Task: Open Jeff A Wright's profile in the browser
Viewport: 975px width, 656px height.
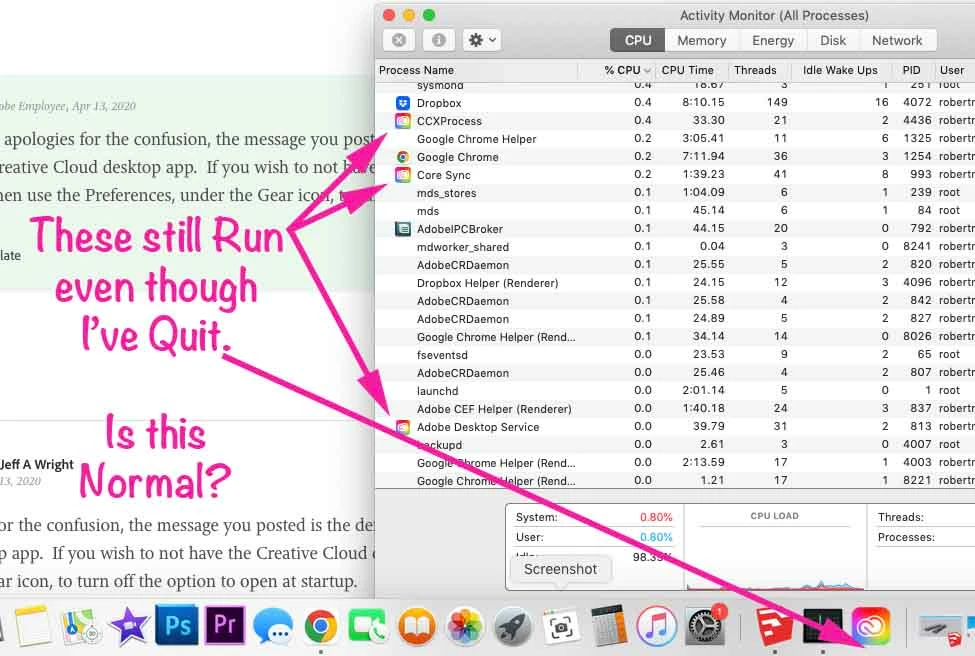Action: pyautogui.click(x=37, y=464)
